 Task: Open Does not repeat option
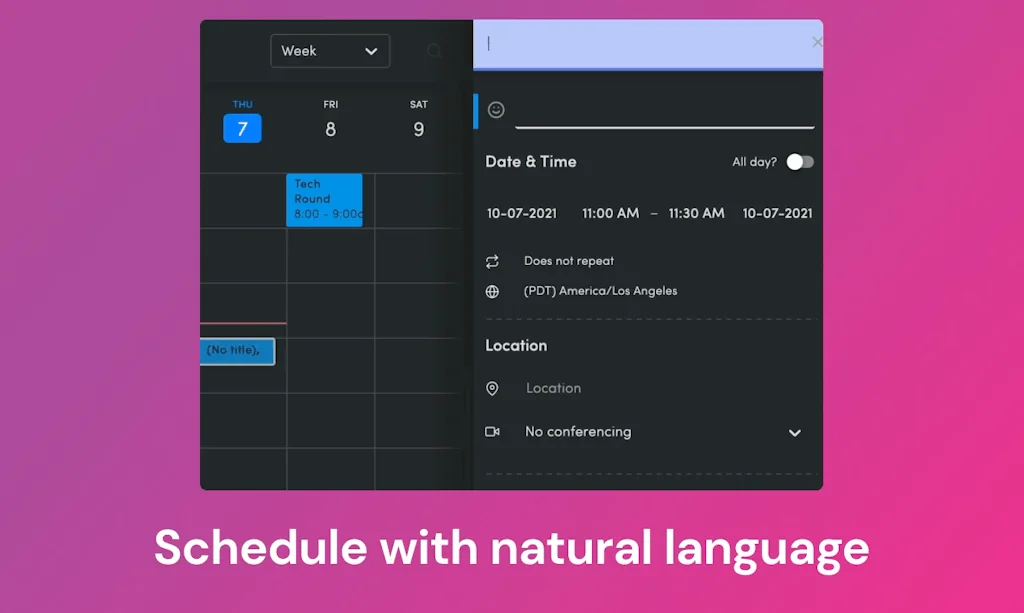(x=568, y=261)
